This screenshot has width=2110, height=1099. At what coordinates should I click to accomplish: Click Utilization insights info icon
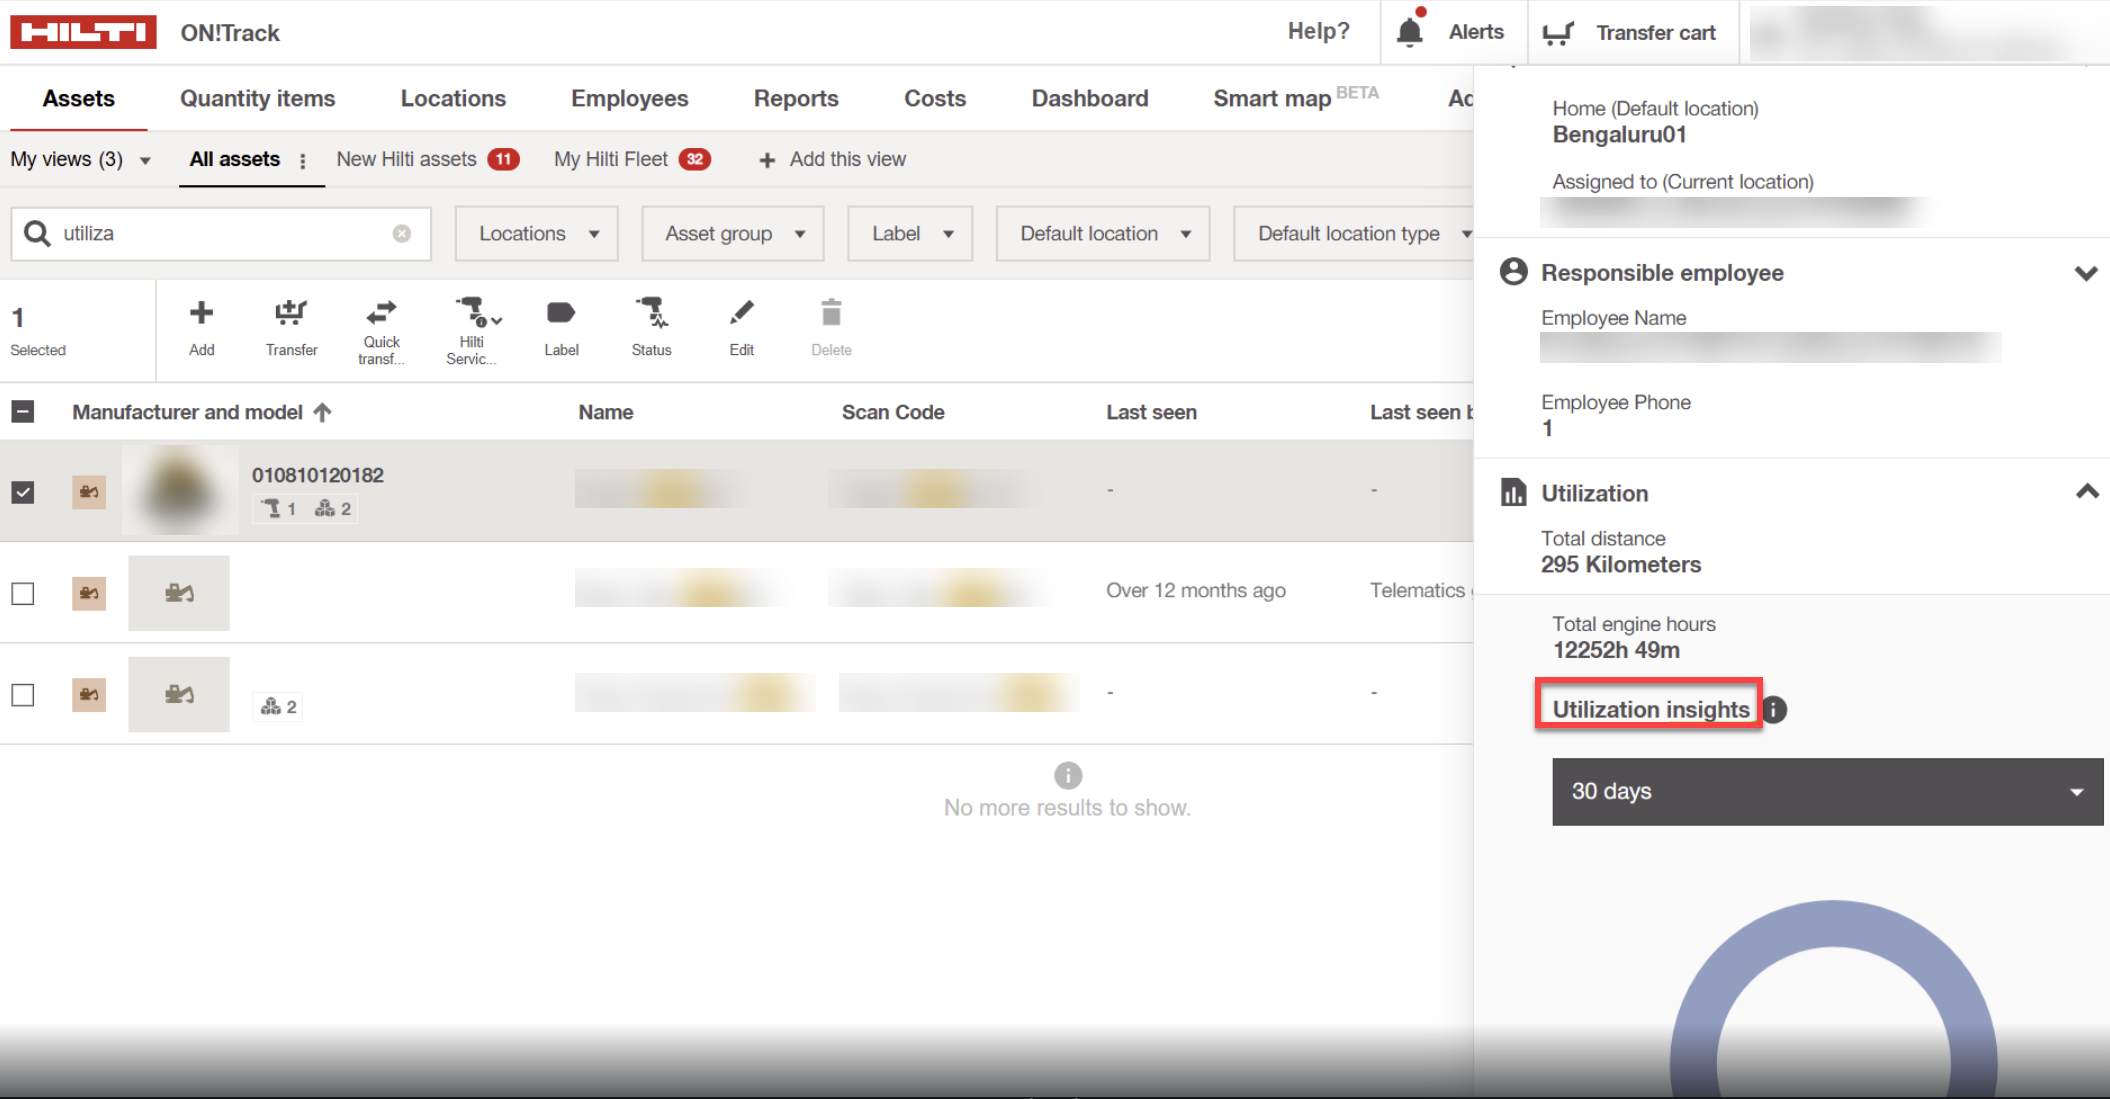(1774, 709)
